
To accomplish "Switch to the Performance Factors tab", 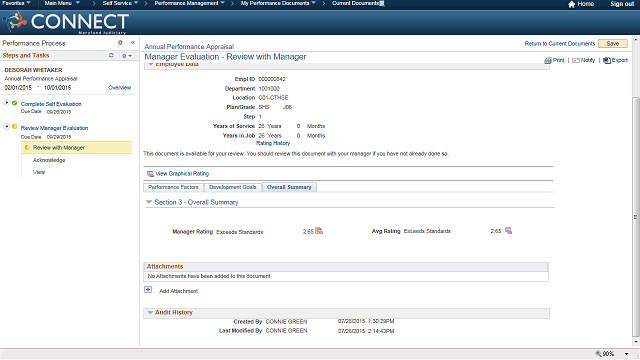I will pos(173,187).
